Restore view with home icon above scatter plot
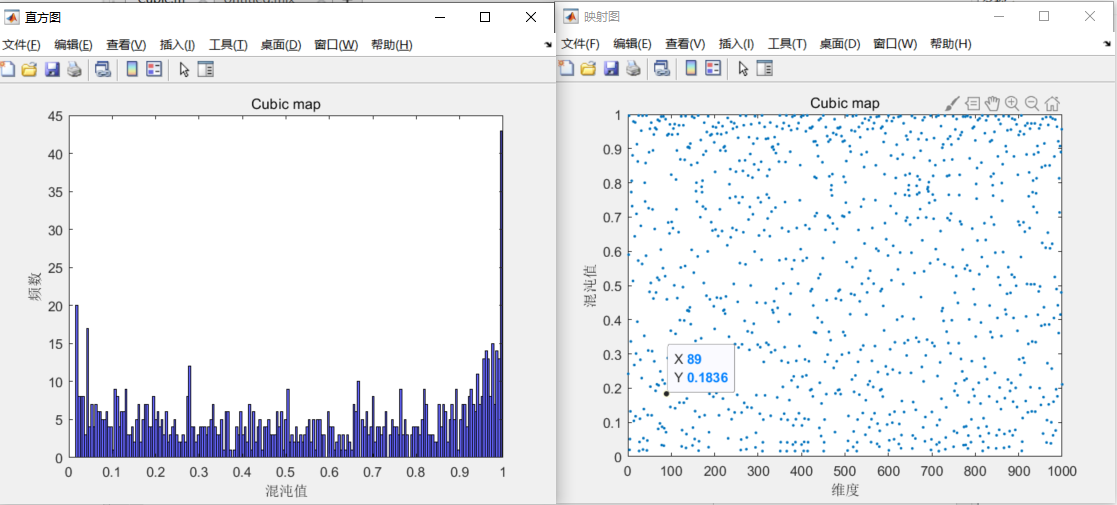 pos(1051,104)
